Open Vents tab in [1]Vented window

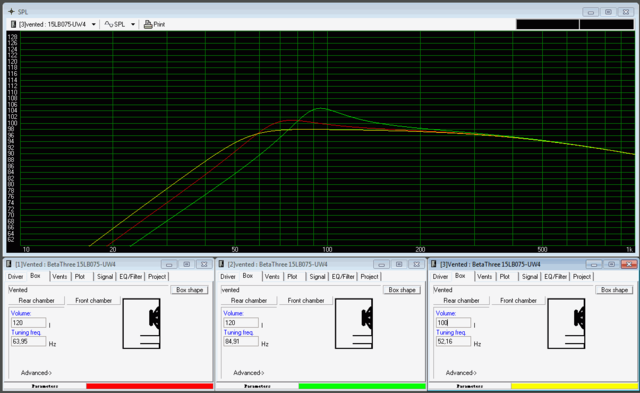click(x=60, y=277)
